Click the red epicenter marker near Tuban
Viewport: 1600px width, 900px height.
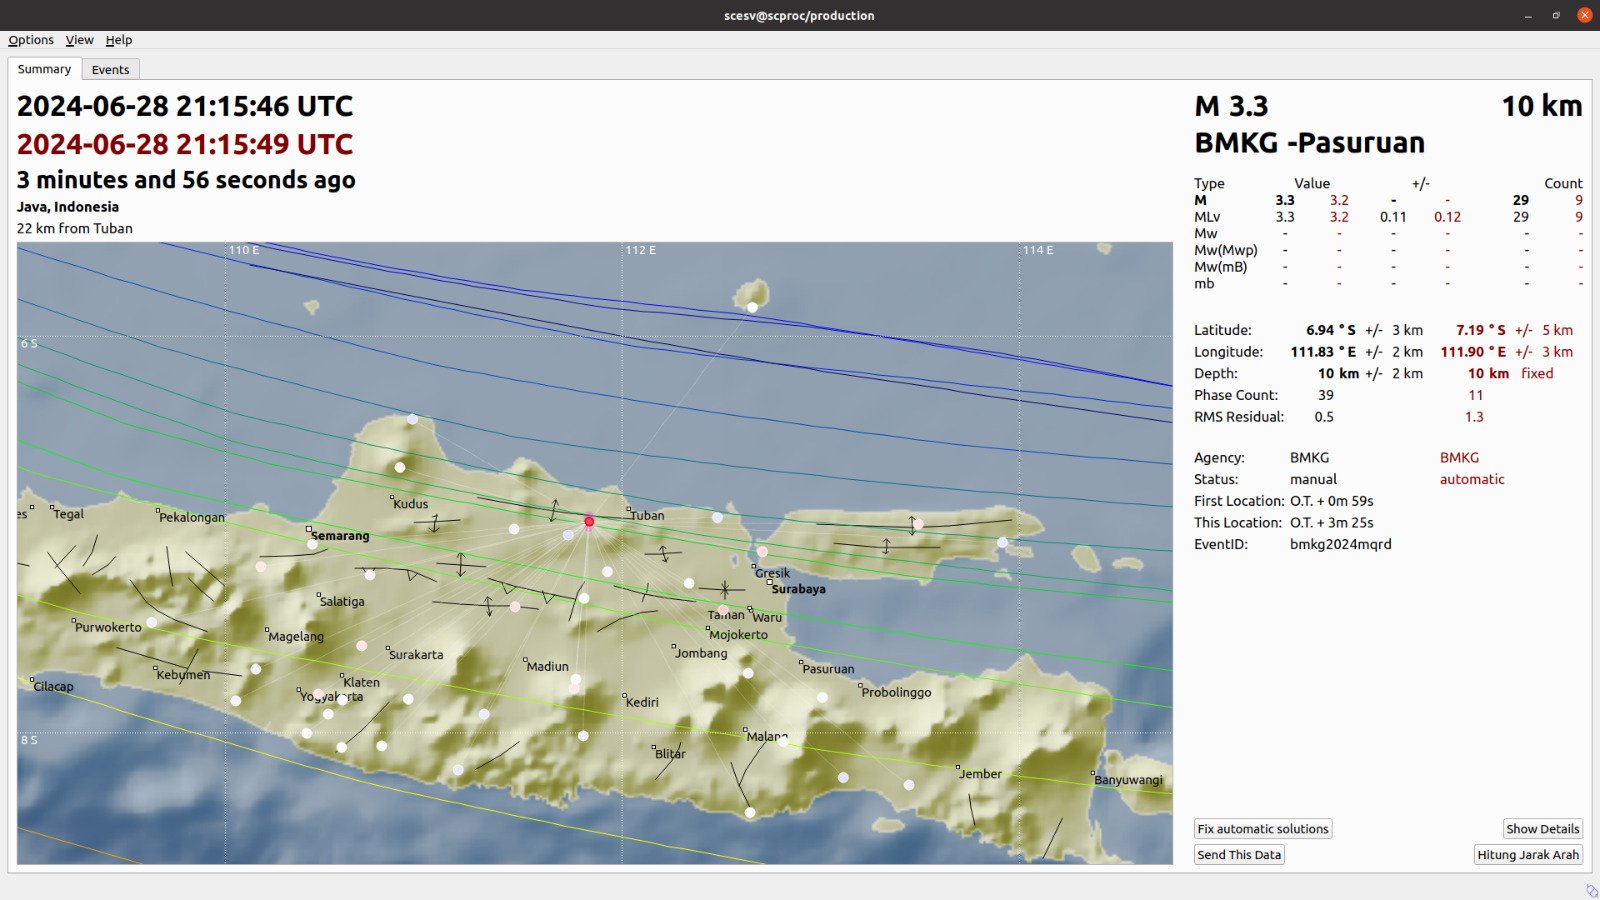pos(589,521)
